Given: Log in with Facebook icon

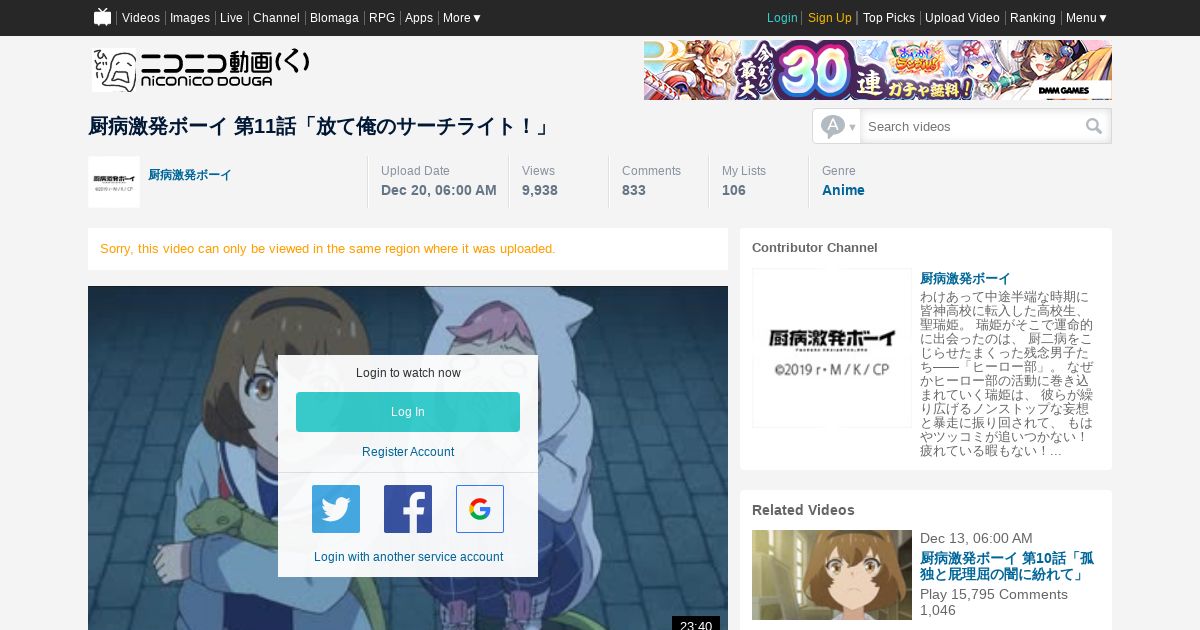Looking at the screenshot, I should click(408, 509).
